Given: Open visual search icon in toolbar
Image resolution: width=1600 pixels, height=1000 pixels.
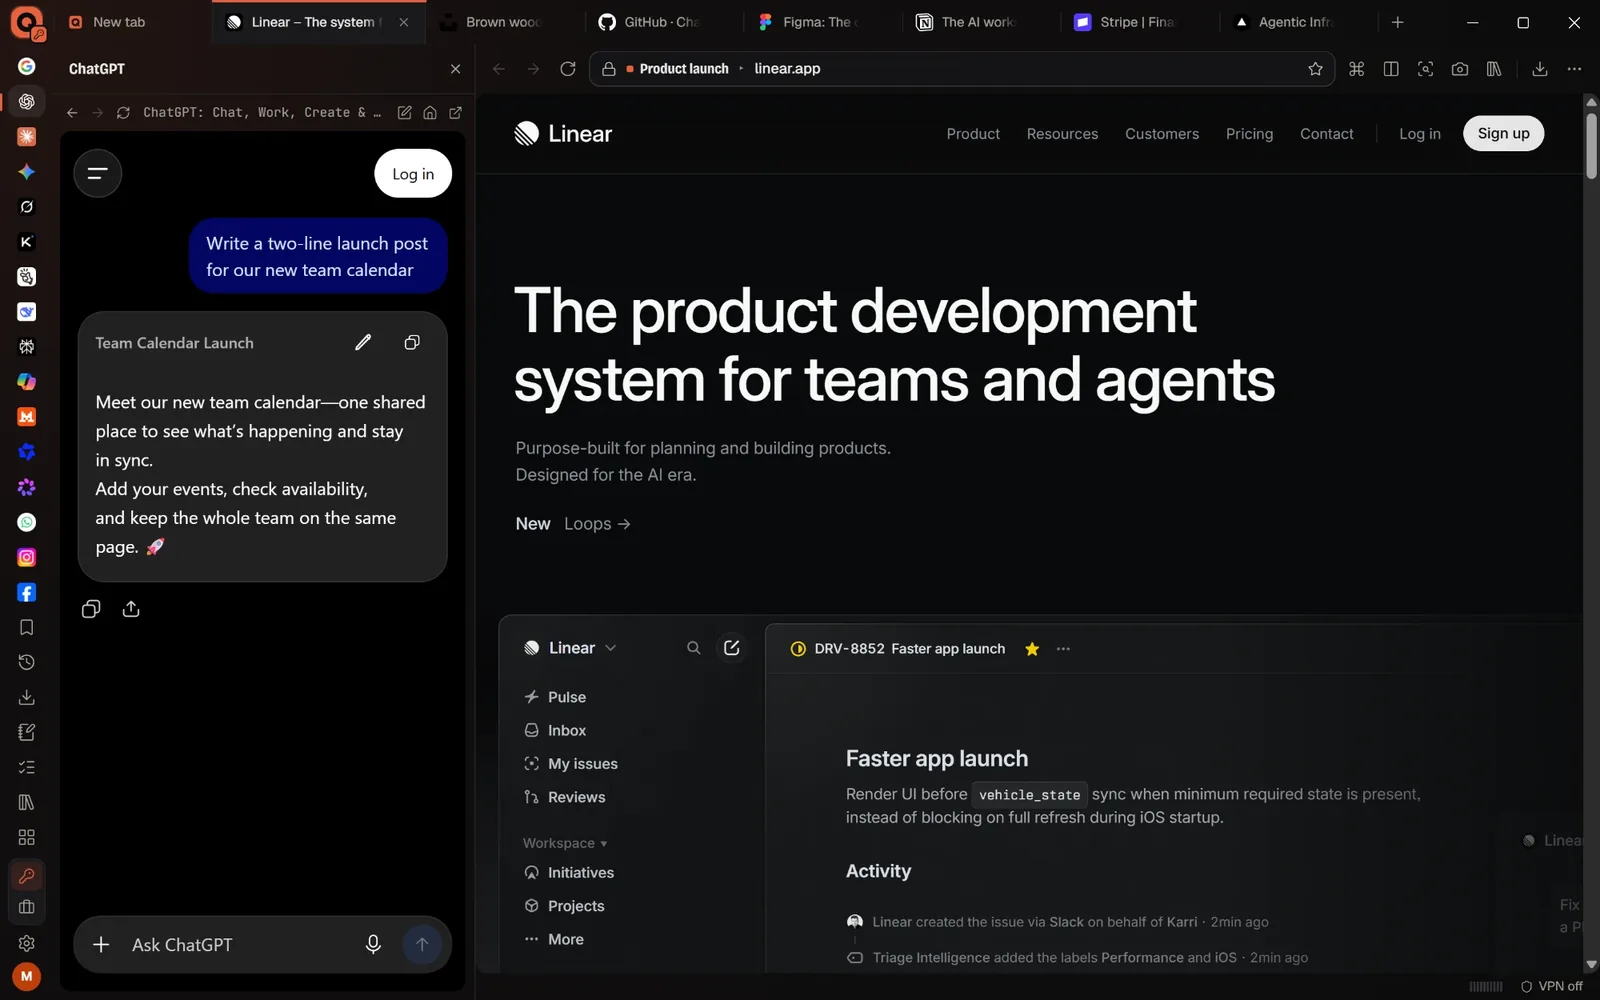Looking at the screenshot, I should [1426, 69].
